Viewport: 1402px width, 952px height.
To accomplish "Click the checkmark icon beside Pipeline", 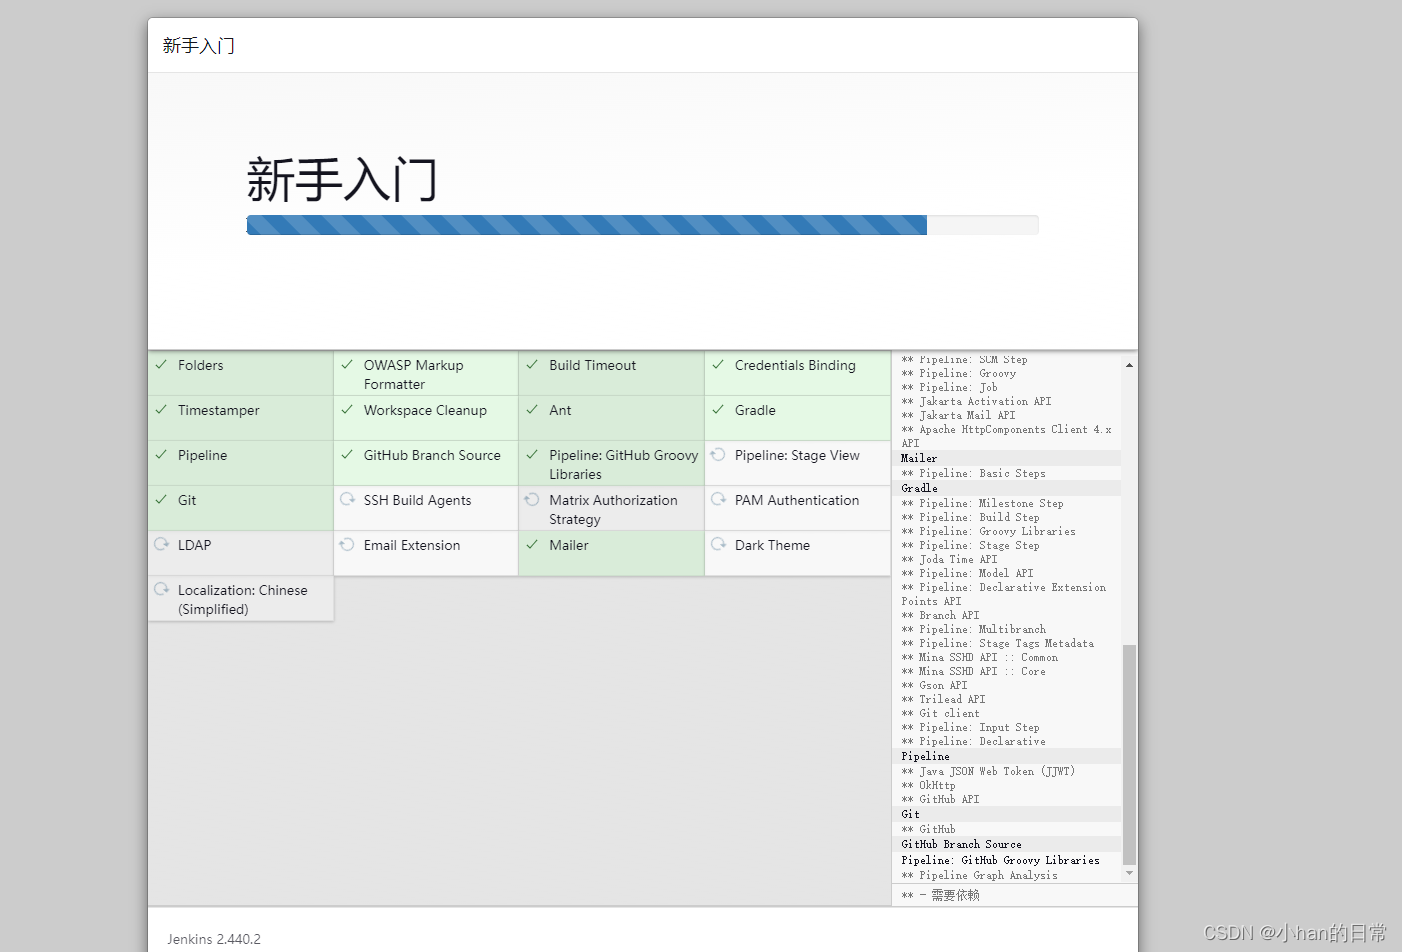I will pos(161,455).
